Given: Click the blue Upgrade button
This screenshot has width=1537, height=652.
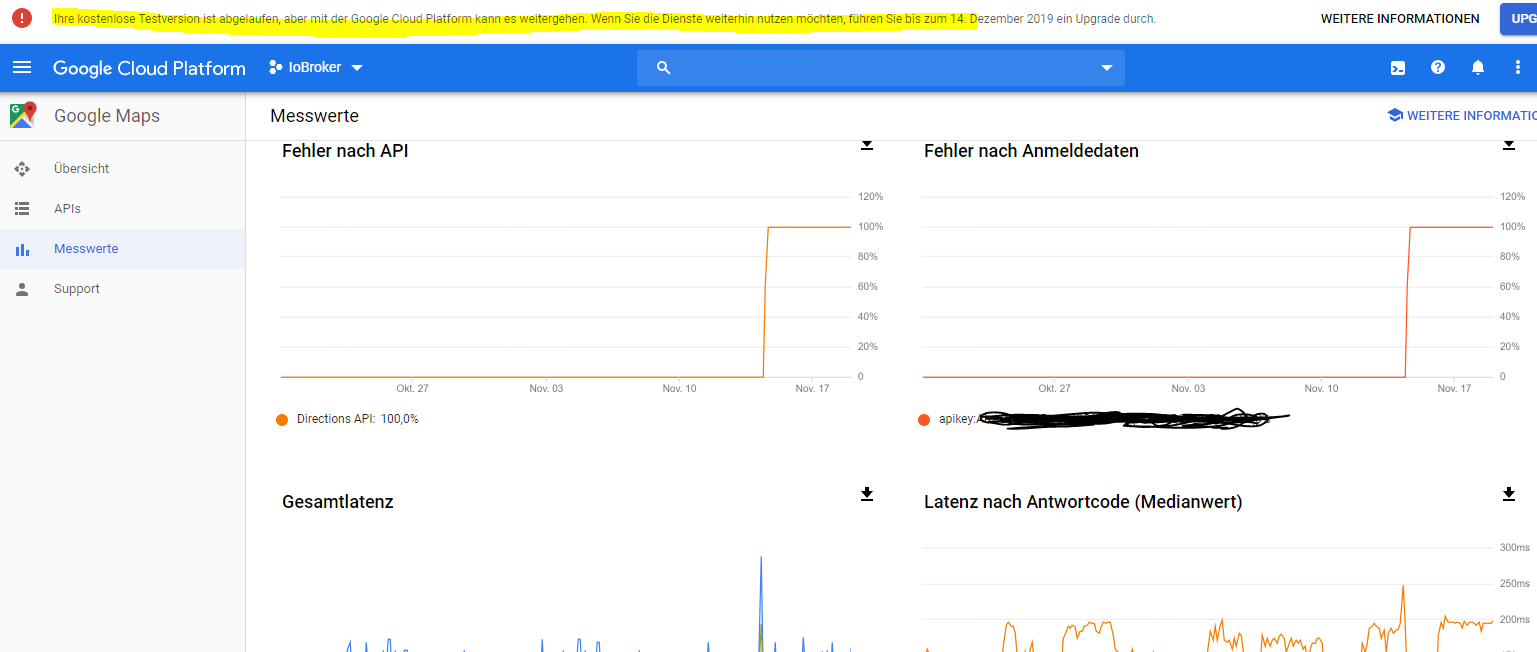Looking at the screenshot, I should [x=1518, y=19].
